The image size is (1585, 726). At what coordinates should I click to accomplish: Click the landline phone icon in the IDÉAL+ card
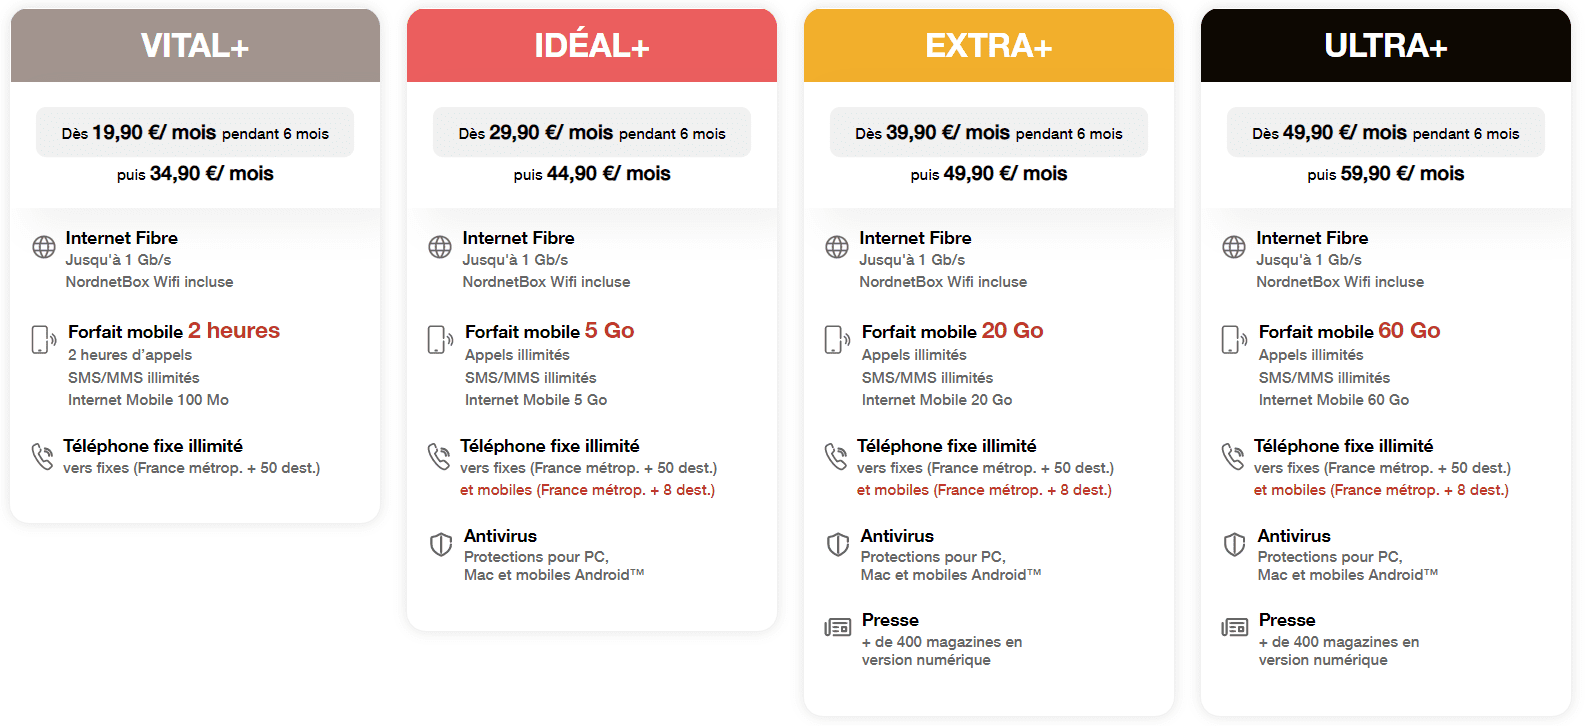[x=439, y=456]
